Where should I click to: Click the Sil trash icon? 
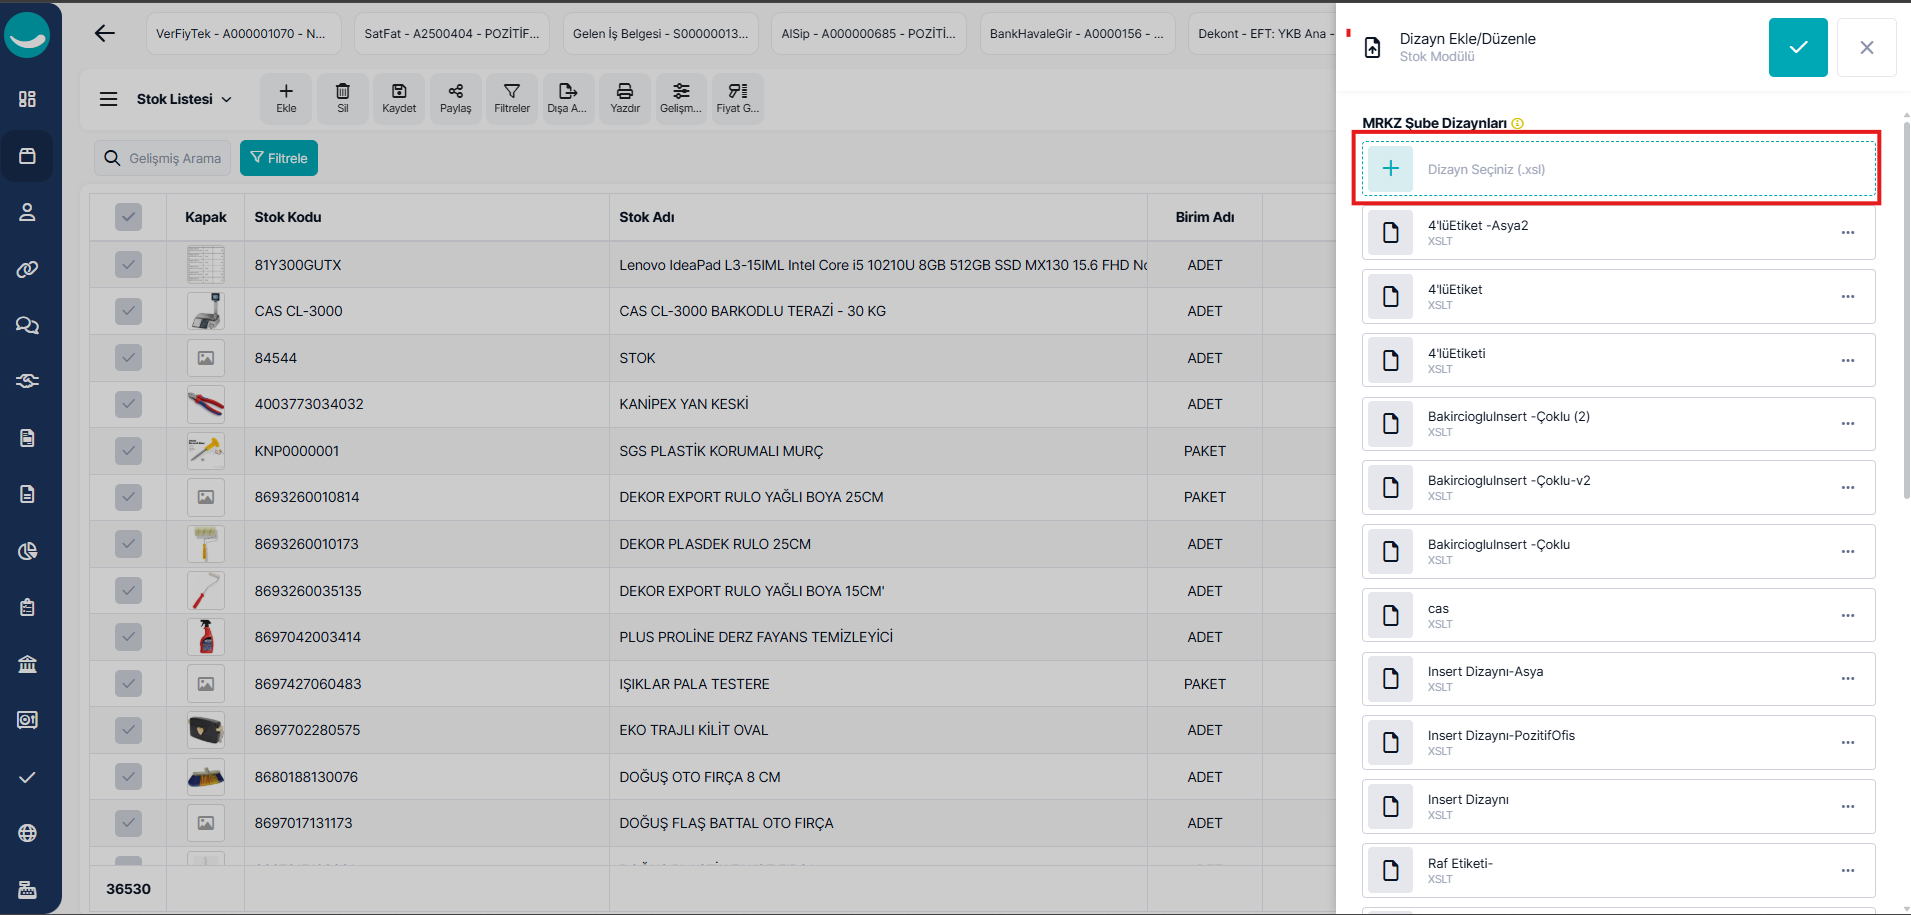[342, 98]
